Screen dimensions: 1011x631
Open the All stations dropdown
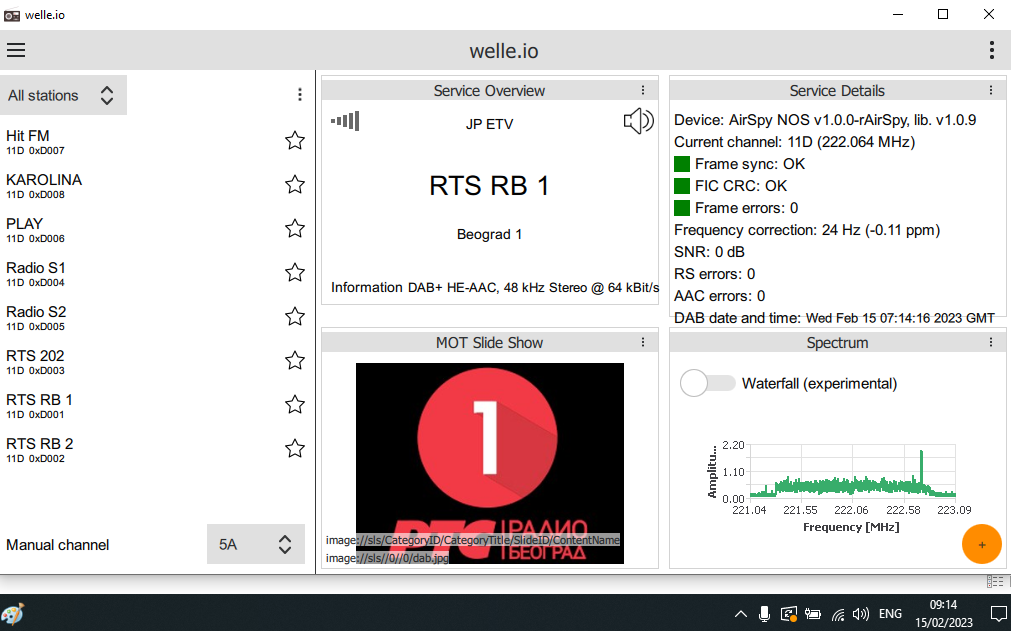[x=63, y=95]
